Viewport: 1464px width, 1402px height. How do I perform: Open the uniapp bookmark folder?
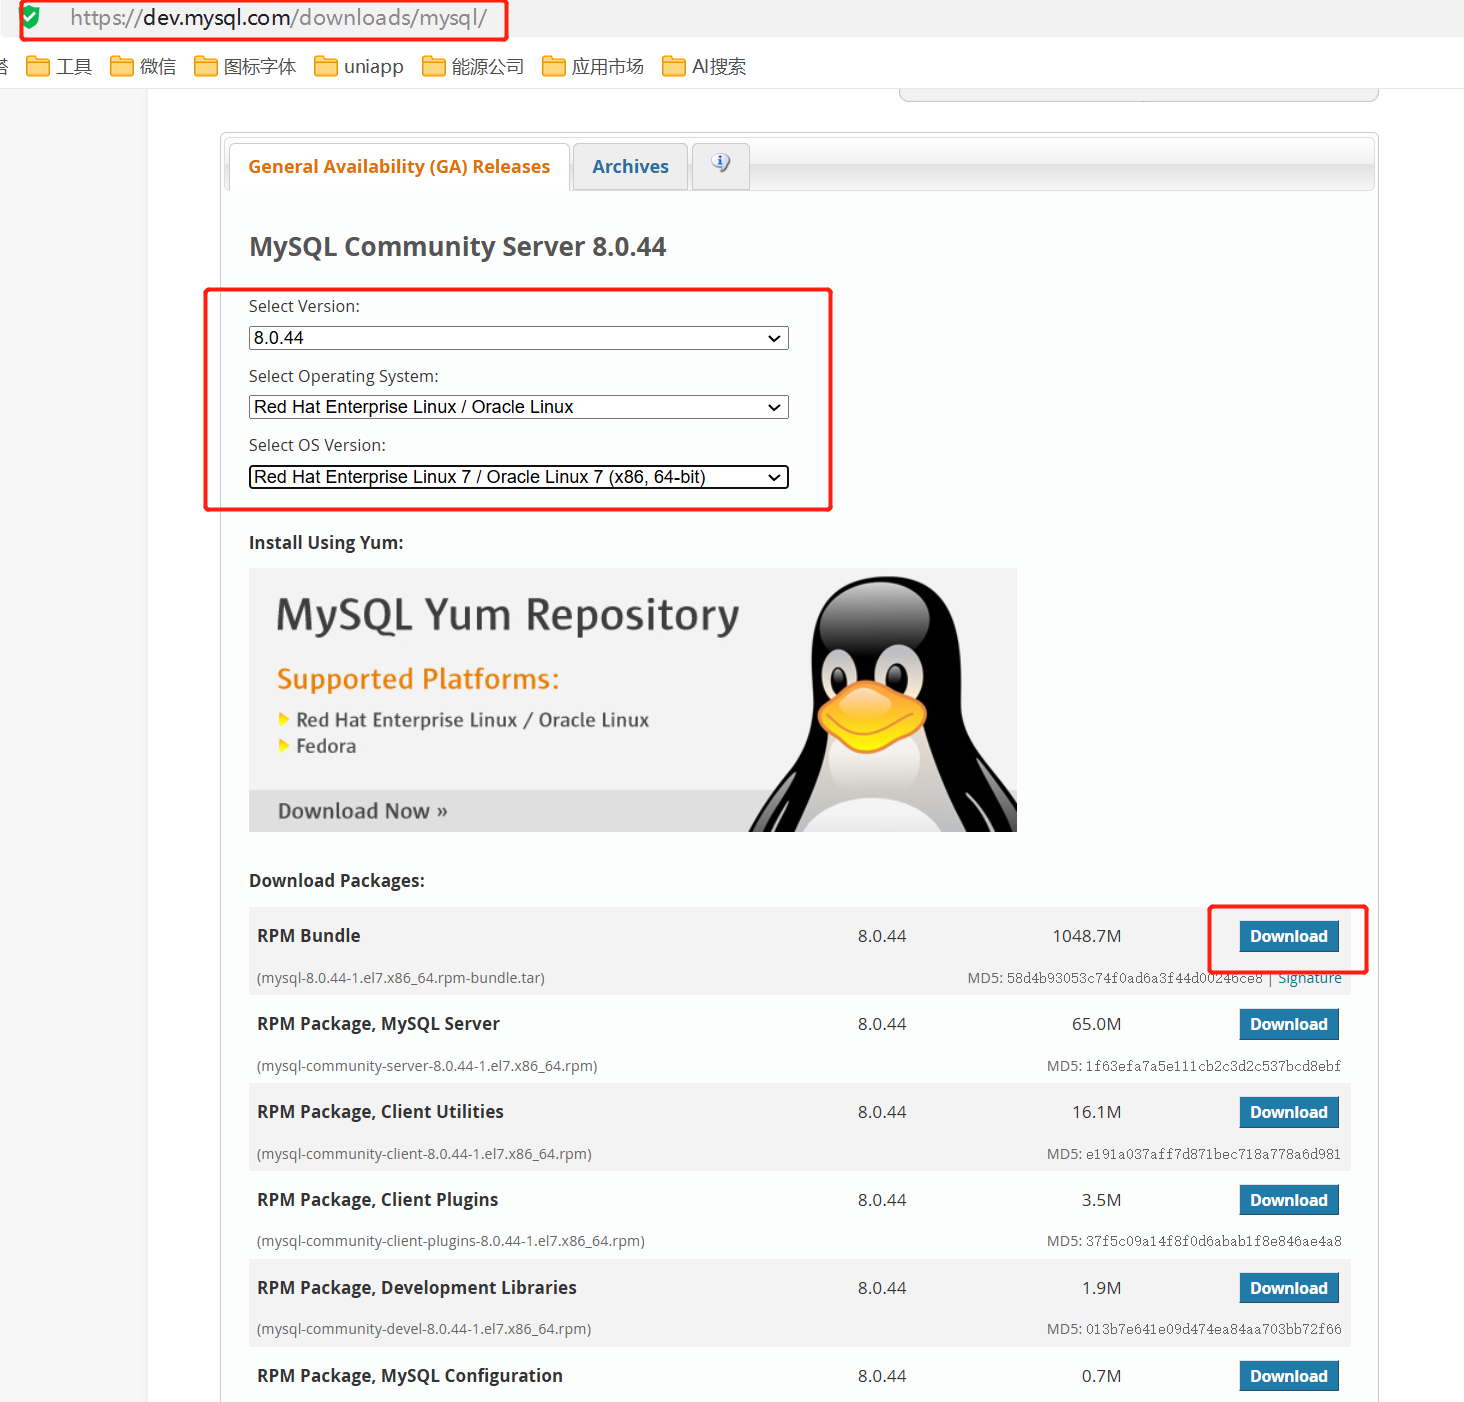tap(359, 67)
